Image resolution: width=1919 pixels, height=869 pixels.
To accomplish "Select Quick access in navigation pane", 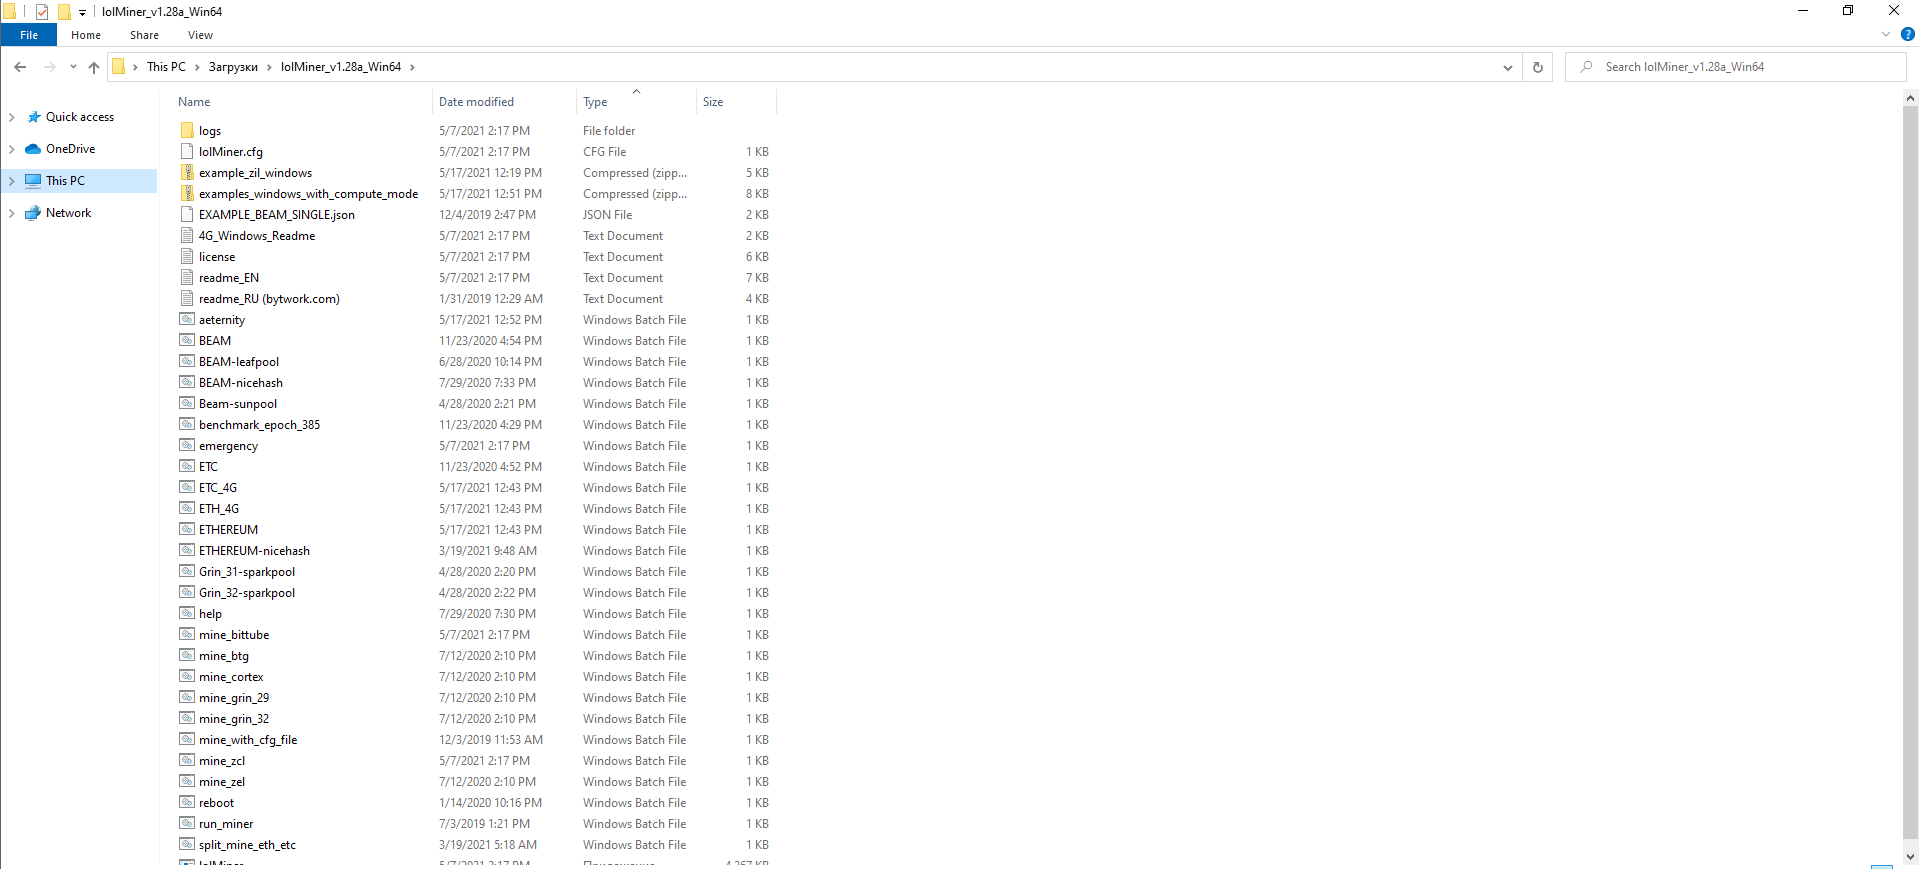I will coord(80,117).
